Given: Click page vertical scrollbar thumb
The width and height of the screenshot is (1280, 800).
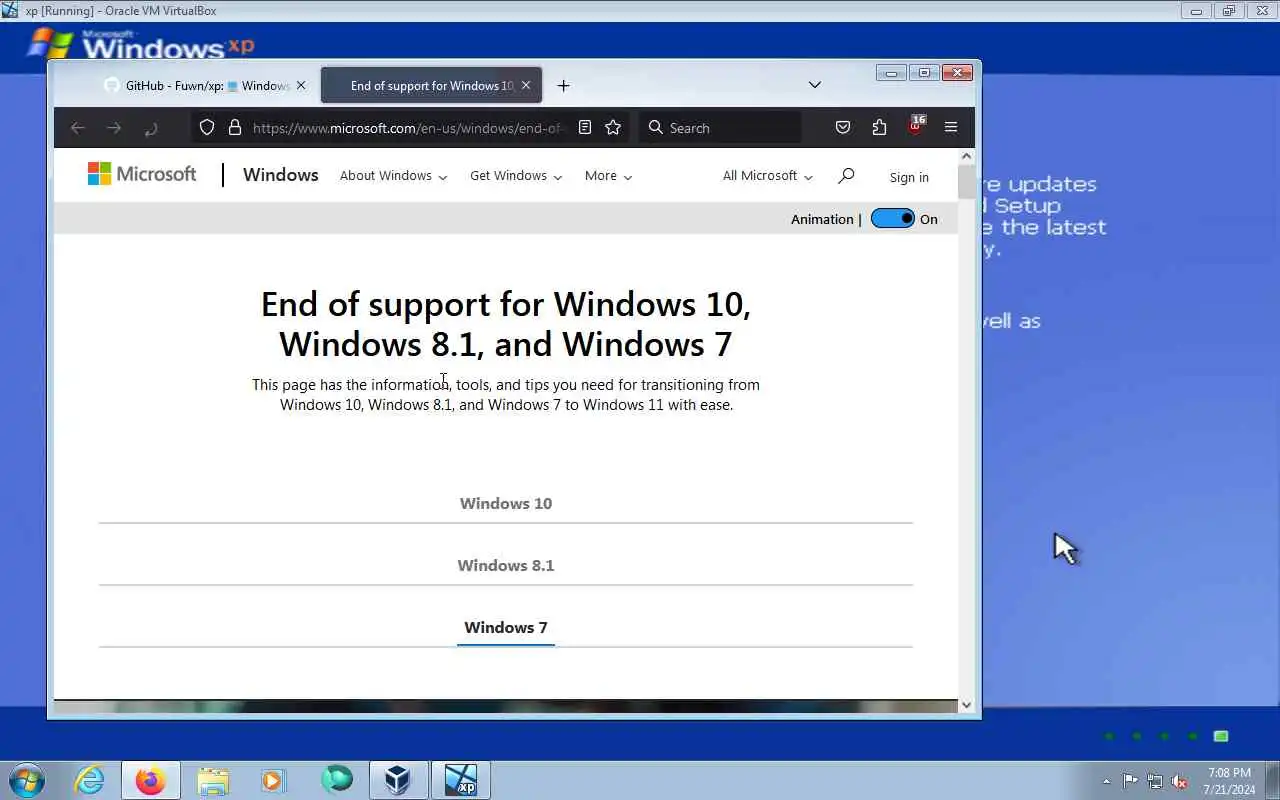Looking at the screenshot, I should (966, 182).
